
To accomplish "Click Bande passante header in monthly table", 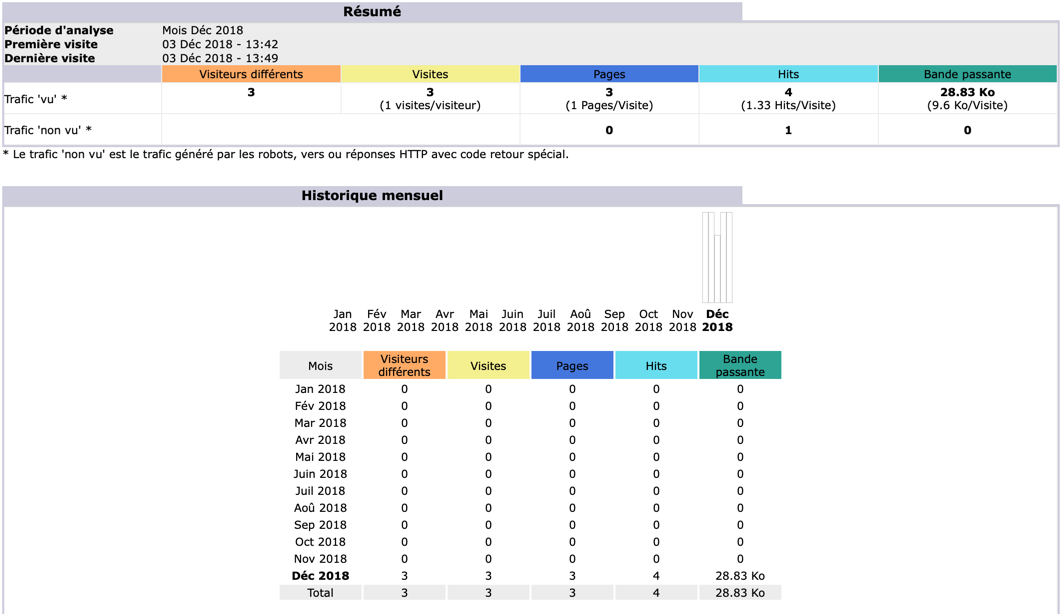I will pos(740,365).
